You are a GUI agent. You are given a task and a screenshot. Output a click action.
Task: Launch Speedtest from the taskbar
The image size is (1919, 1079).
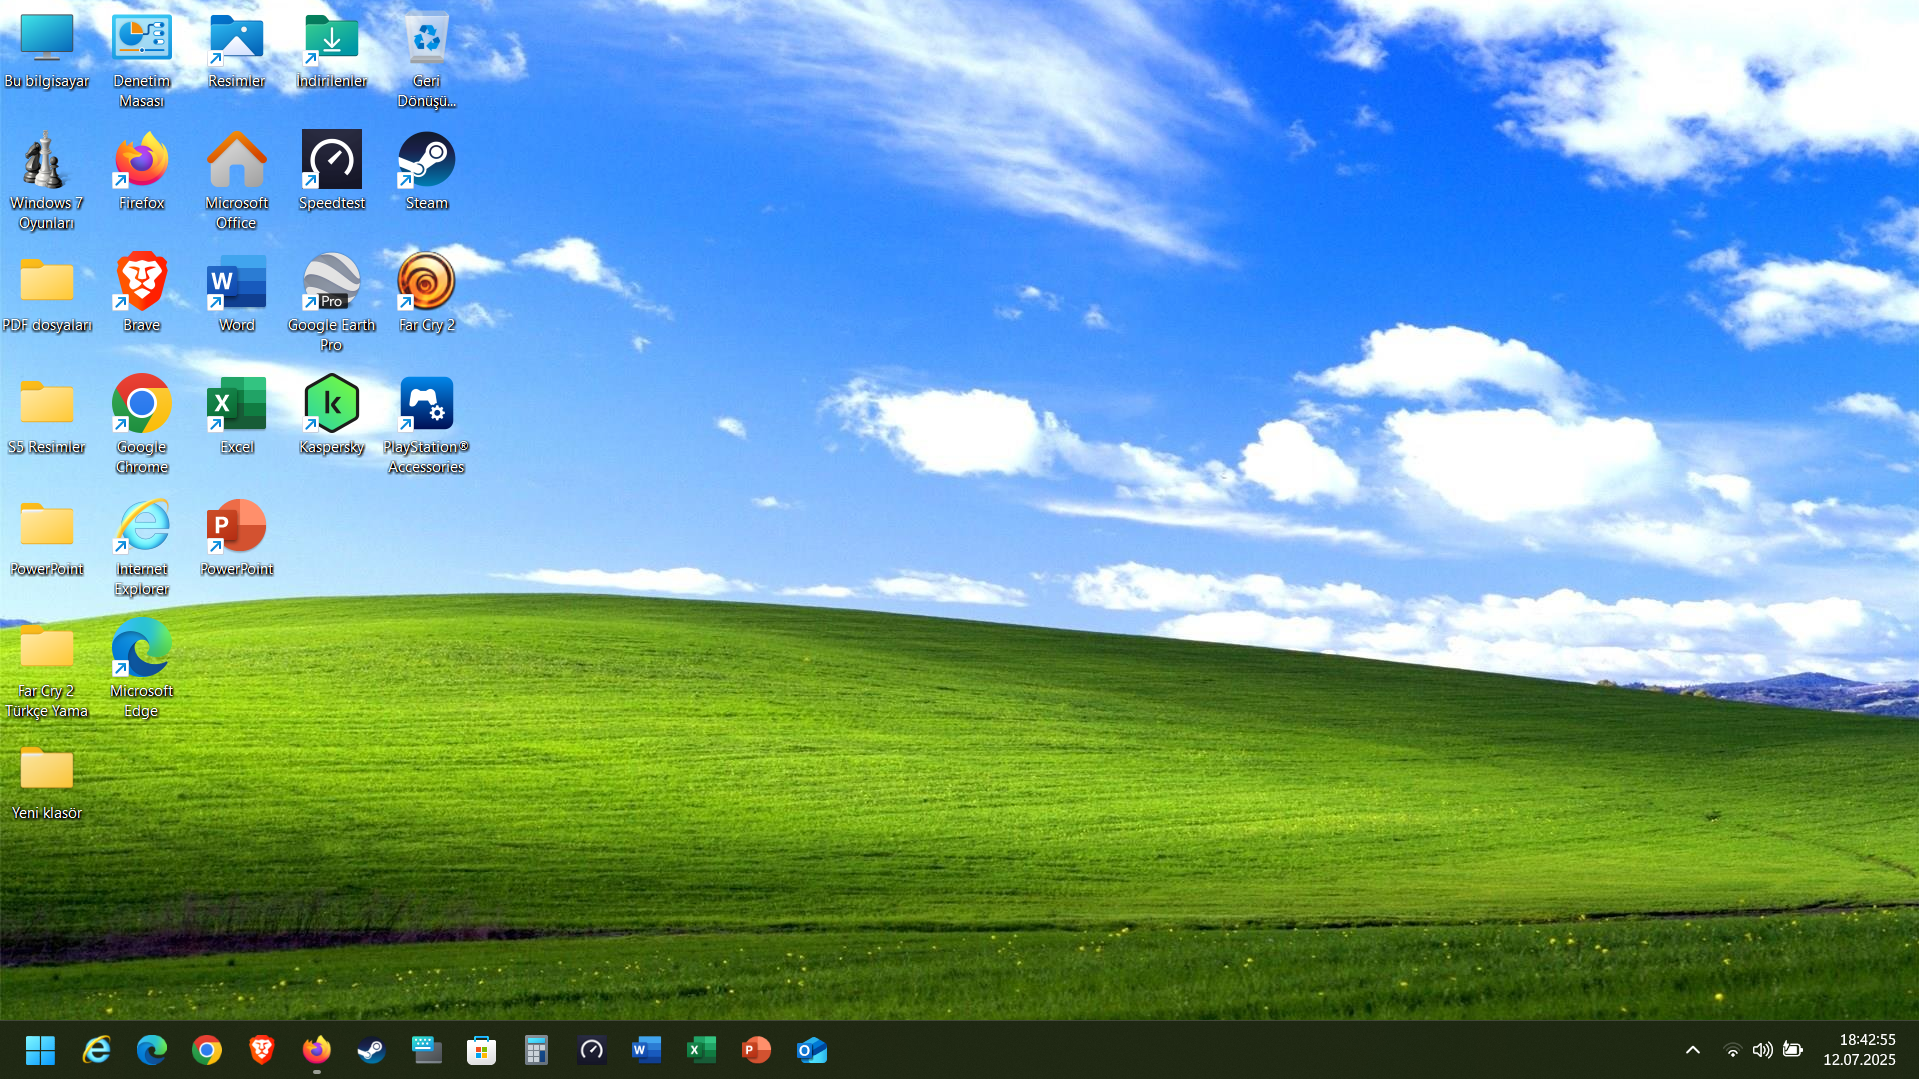click(x=592, y=1050)
